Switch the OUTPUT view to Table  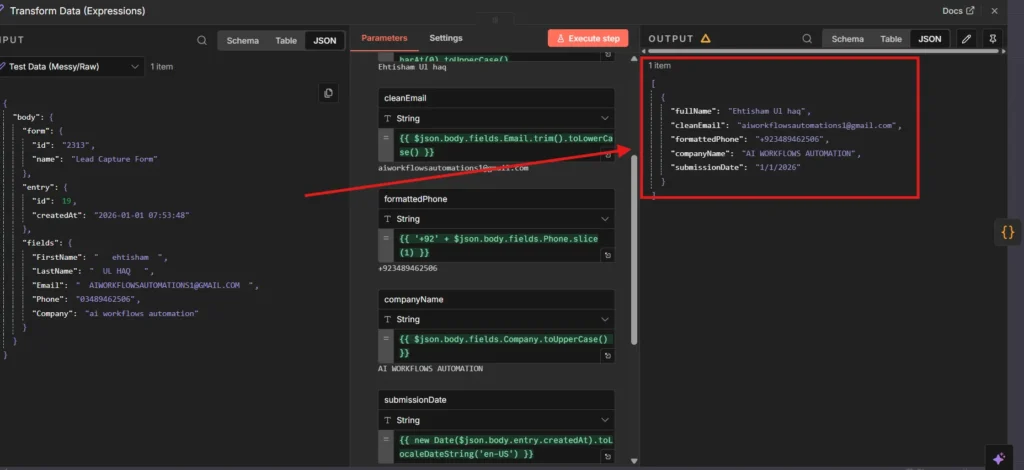tap(890, 39)
